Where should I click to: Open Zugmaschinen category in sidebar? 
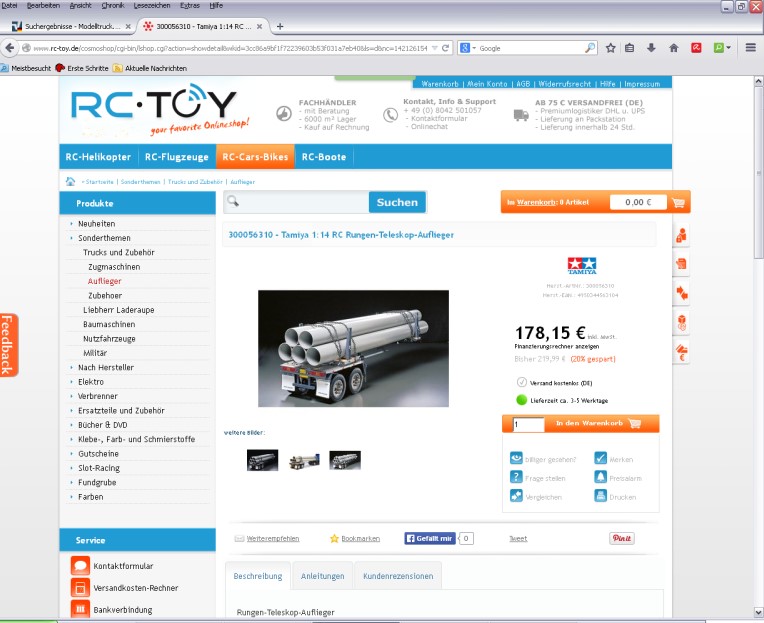click(x=114, y=267)
